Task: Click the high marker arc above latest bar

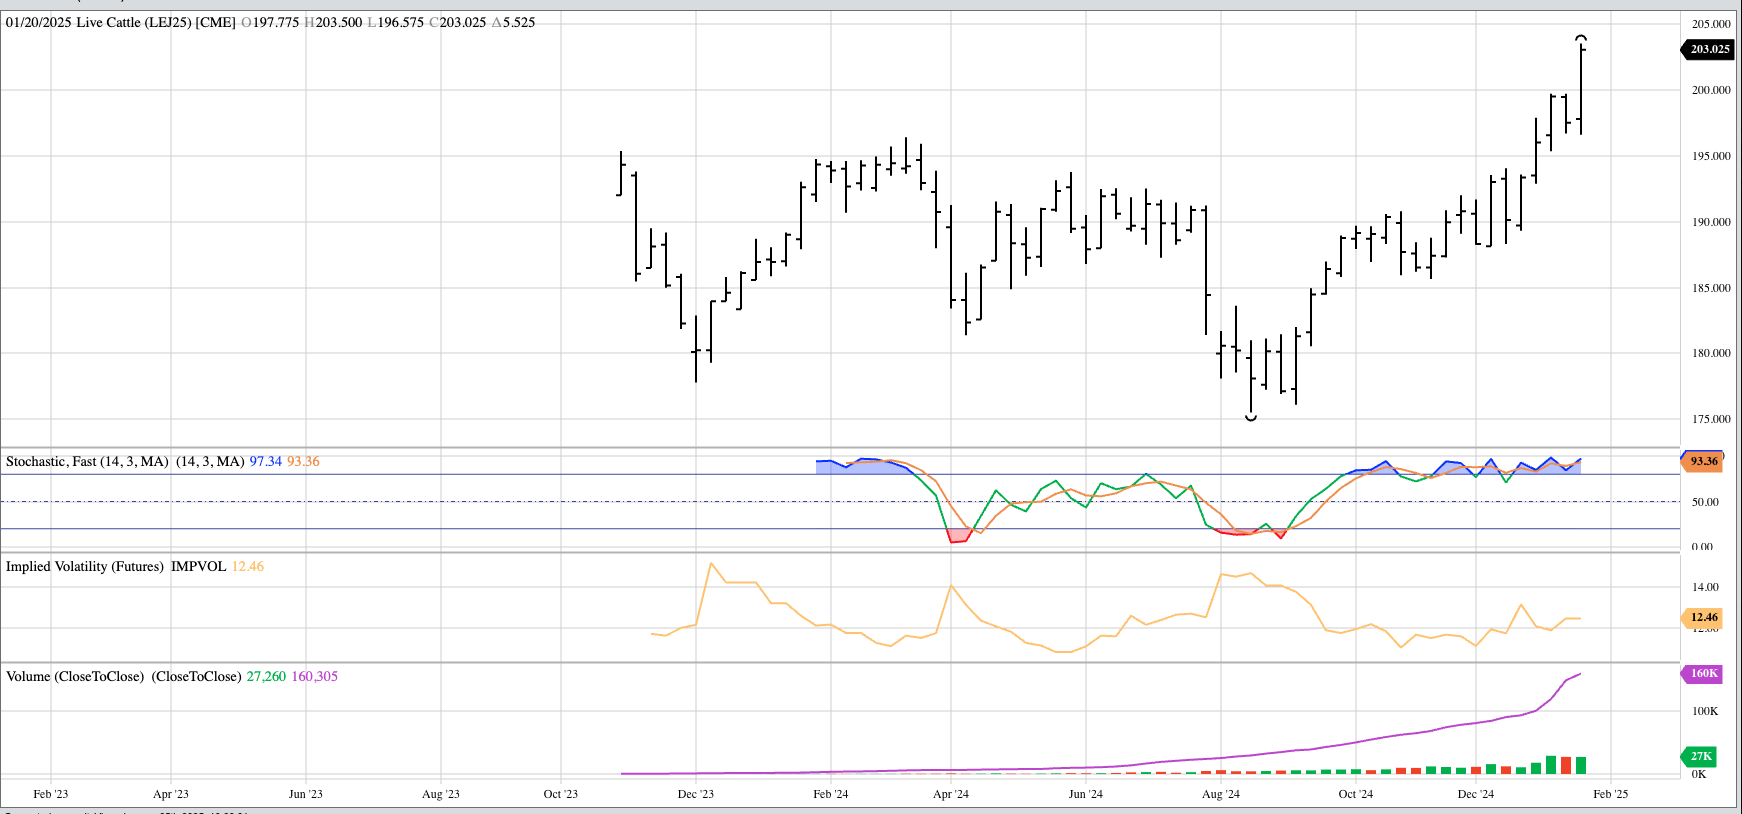Action: [x=1581, y=38]
